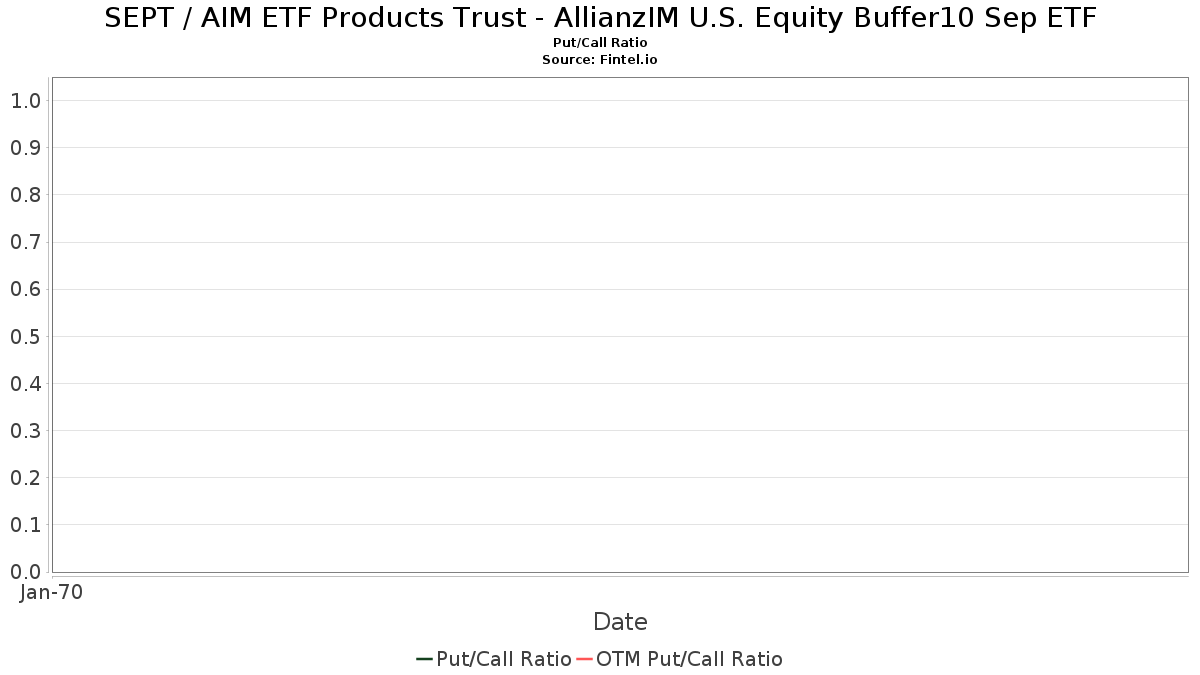1200x675 pixels.
Task: Click the dark green Put/Call Ratio legend line
Action: coord(424,659)
